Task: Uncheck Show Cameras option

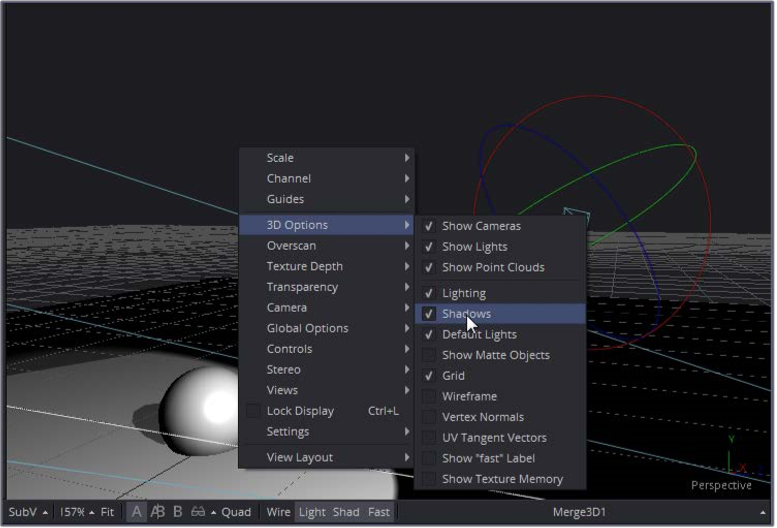Action: (429, 226)
